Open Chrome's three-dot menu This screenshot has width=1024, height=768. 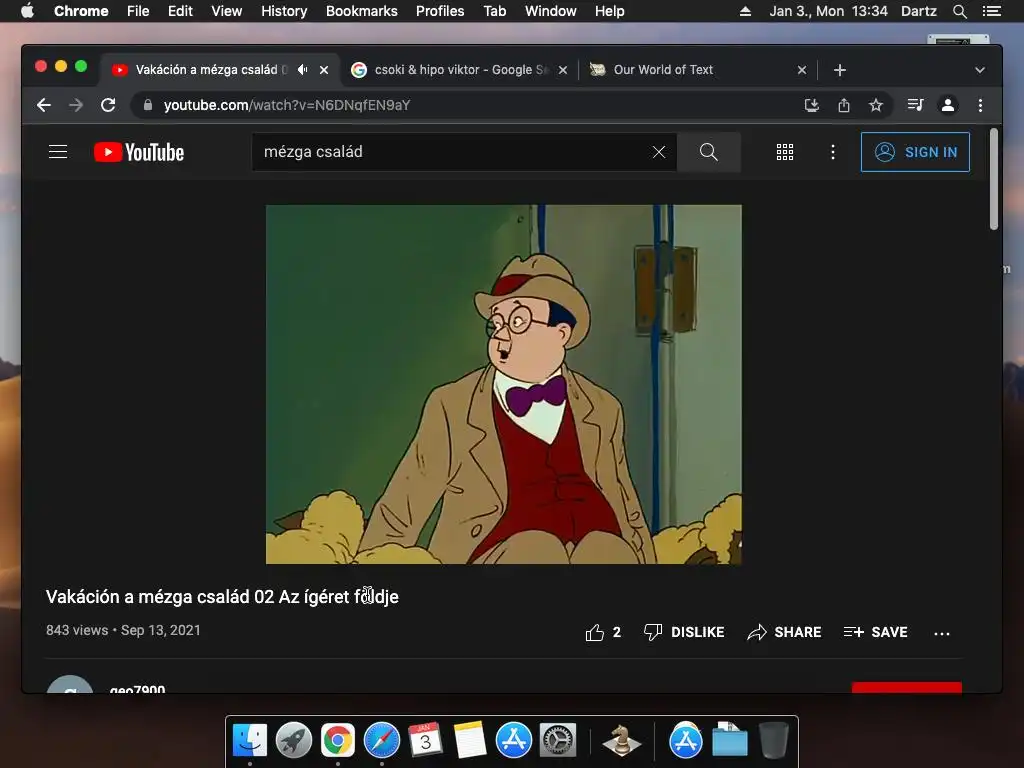click(980, 105)
